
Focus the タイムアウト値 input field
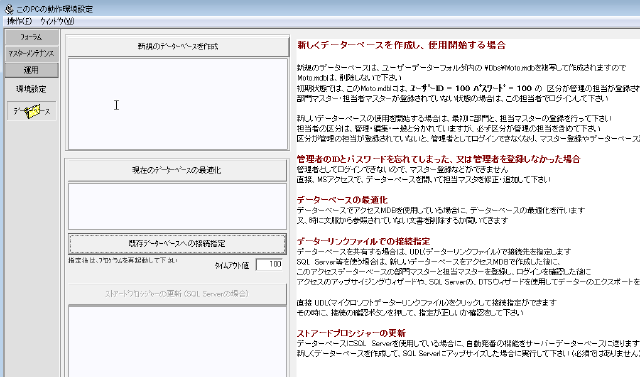(269, 264)
